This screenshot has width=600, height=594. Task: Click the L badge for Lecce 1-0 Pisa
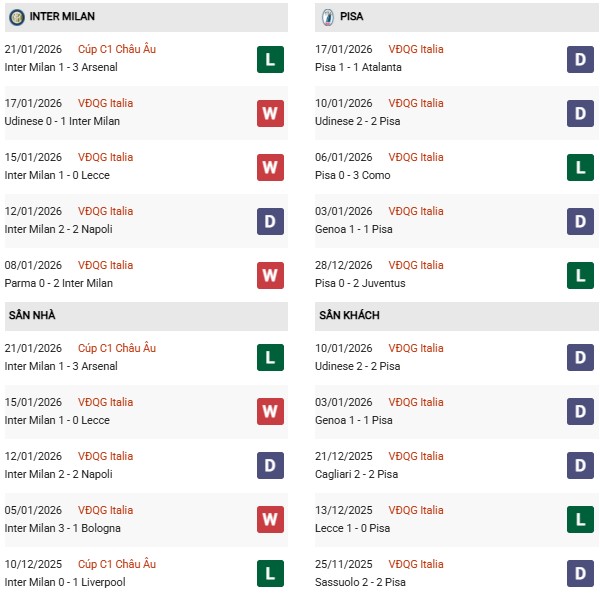pyautogui.click(x=581, y=520)
